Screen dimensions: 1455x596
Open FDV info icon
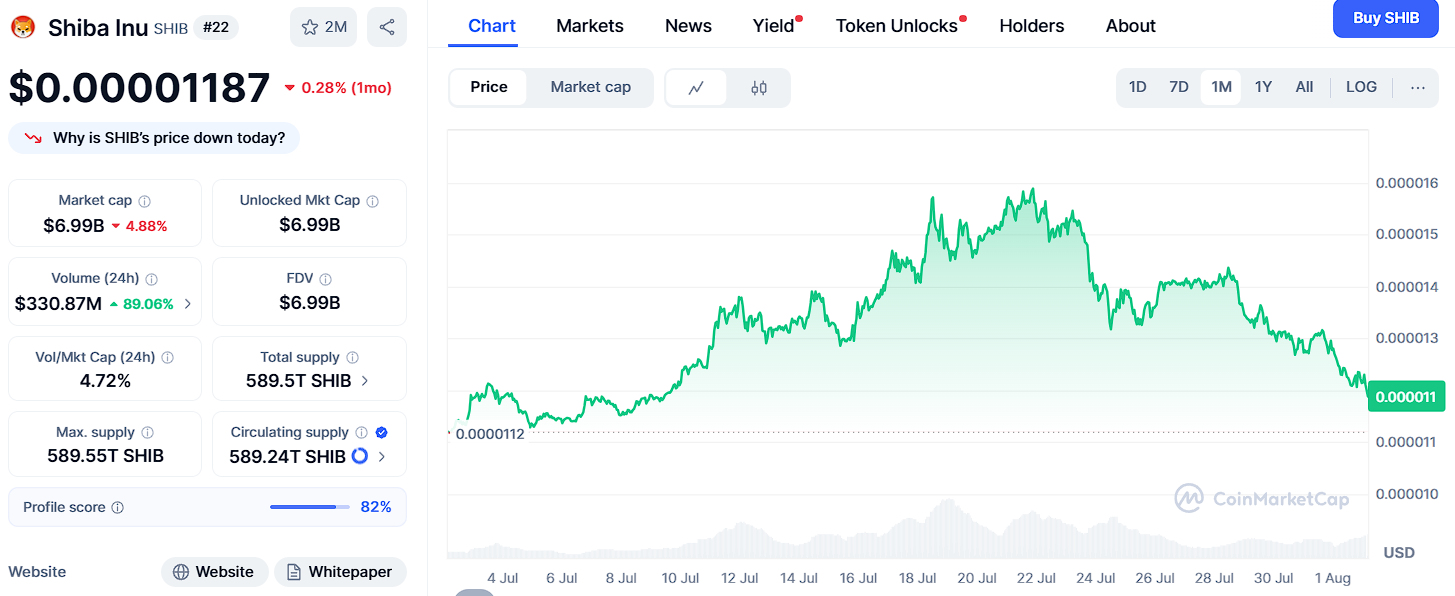(326, 279)
